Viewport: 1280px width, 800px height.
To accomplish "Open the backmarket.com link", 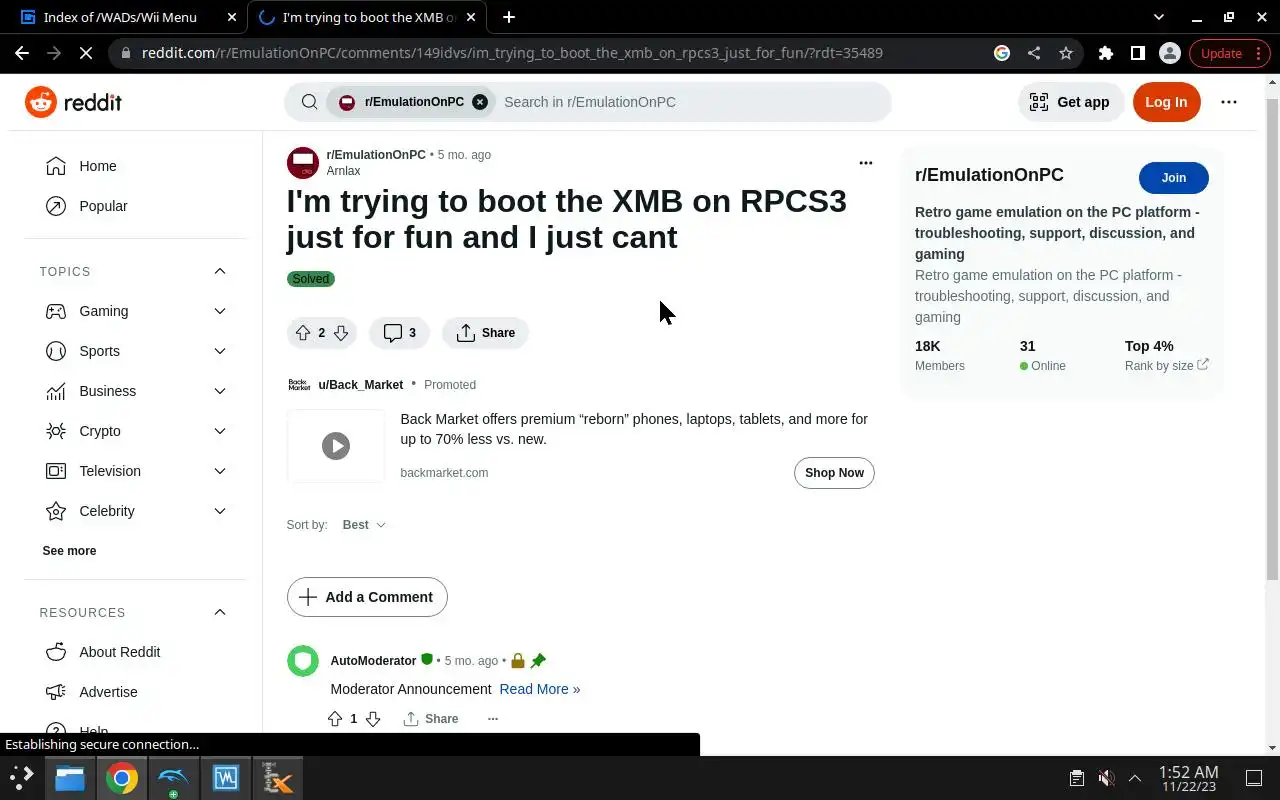I will tap(444, 473).
